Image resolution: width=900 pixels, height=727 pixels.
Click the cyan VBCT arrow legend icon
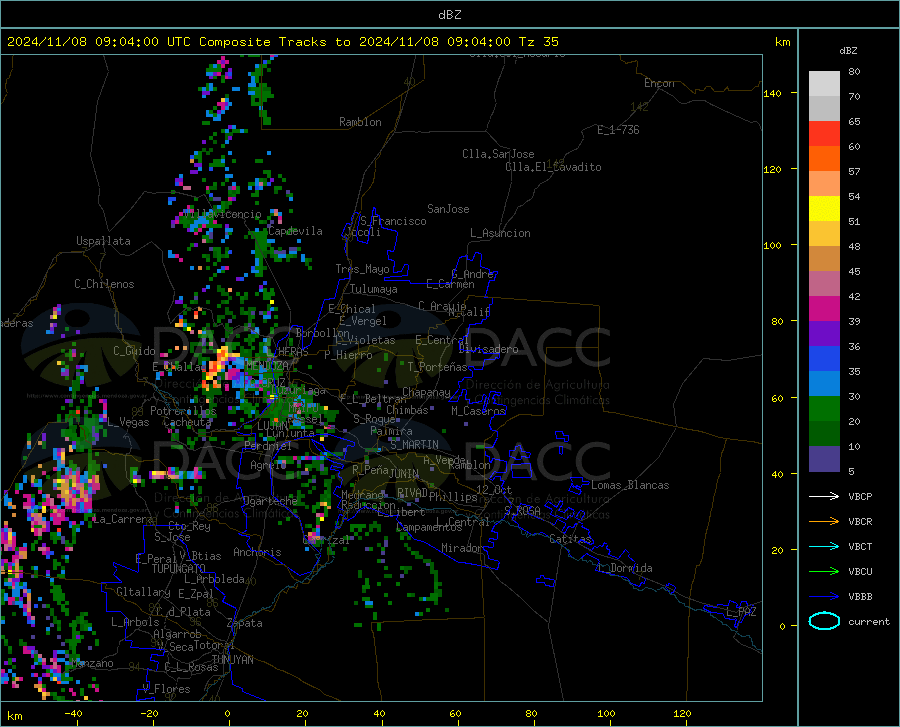click(x=824, y=546)
